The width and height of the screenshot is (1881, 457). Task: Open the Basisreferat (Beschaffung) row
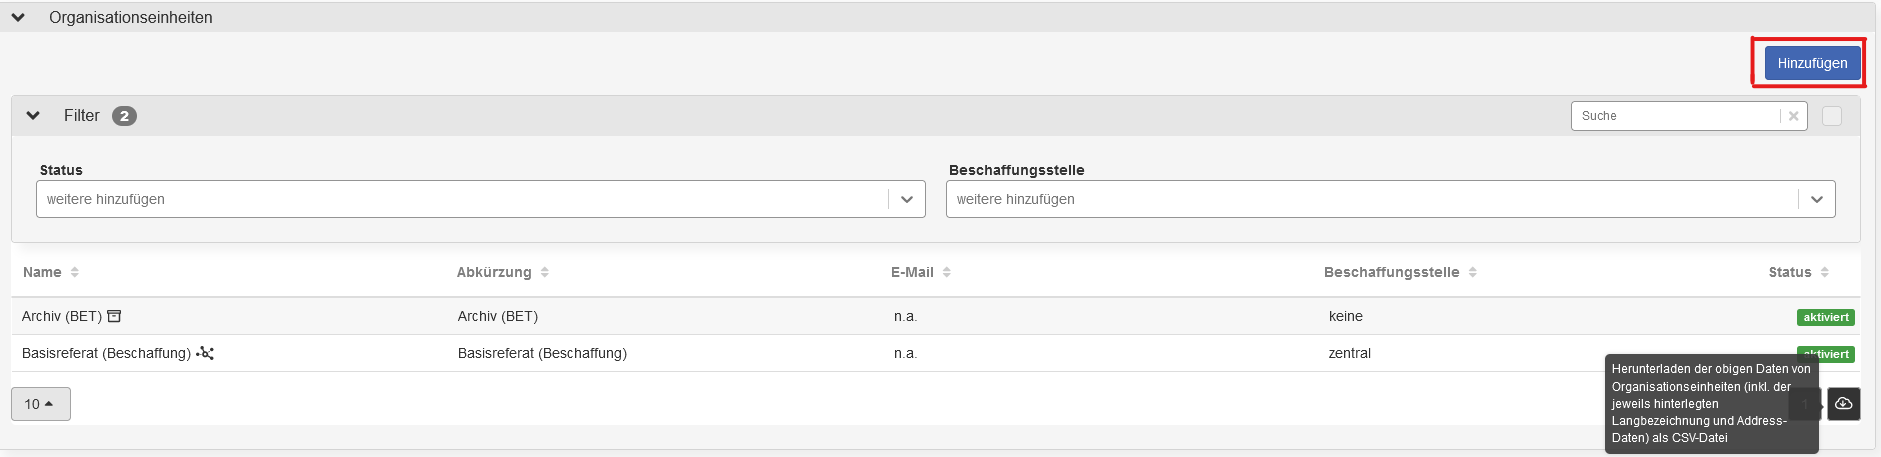(x=106, y=353)
